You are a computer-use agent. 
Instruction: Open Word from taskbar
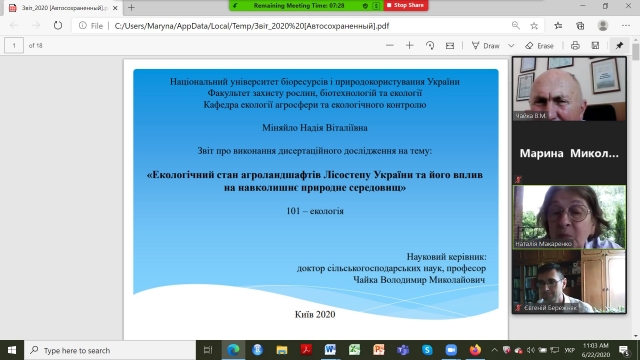(x=330, y=350)
